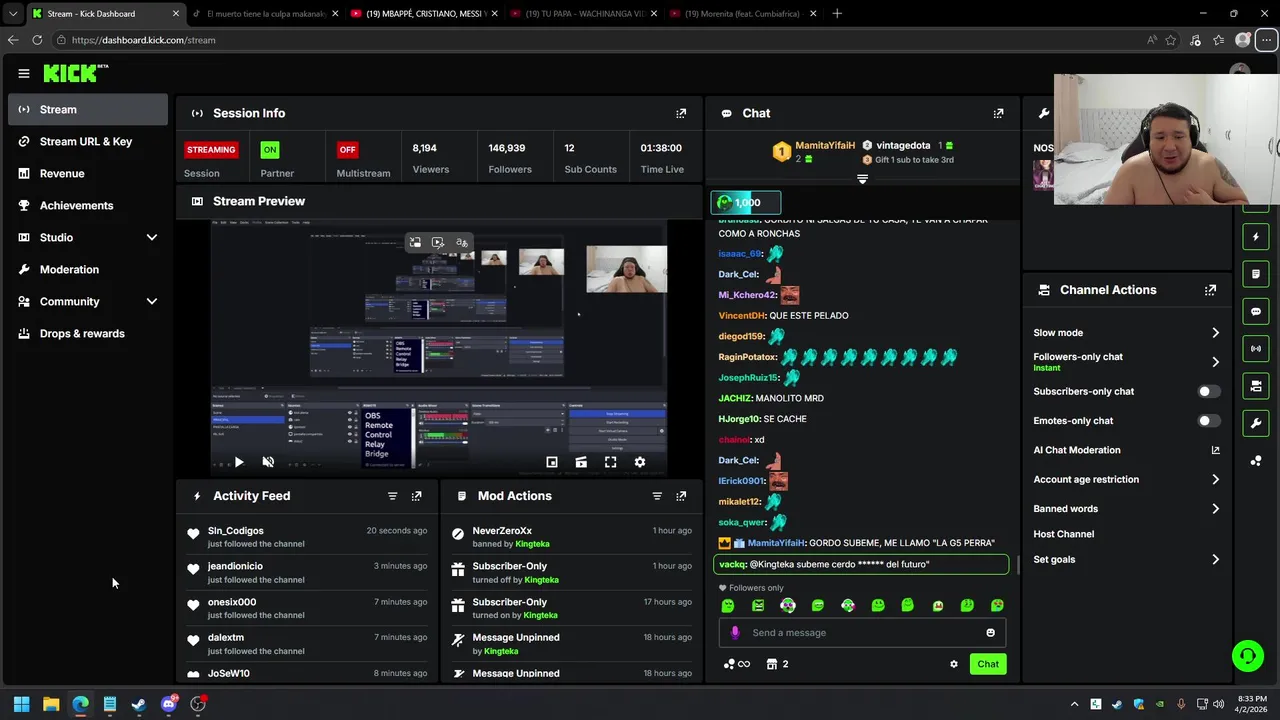This screenshot has height=720, width=1280.
Task: Open the chat bubble sidebar panel icon
Action: (x=1256, y=311)
